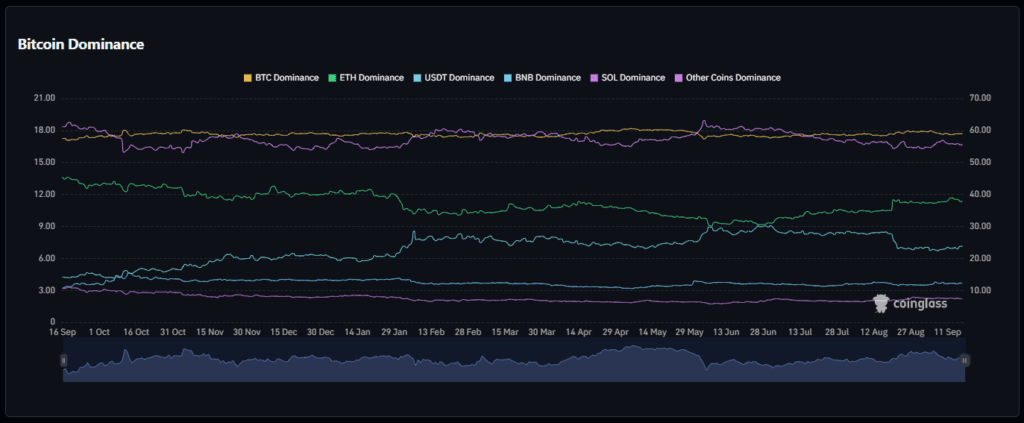Toggle the SOL Dominance legend entry
This screenshot has width=1024, height=423.
[627, 78]
